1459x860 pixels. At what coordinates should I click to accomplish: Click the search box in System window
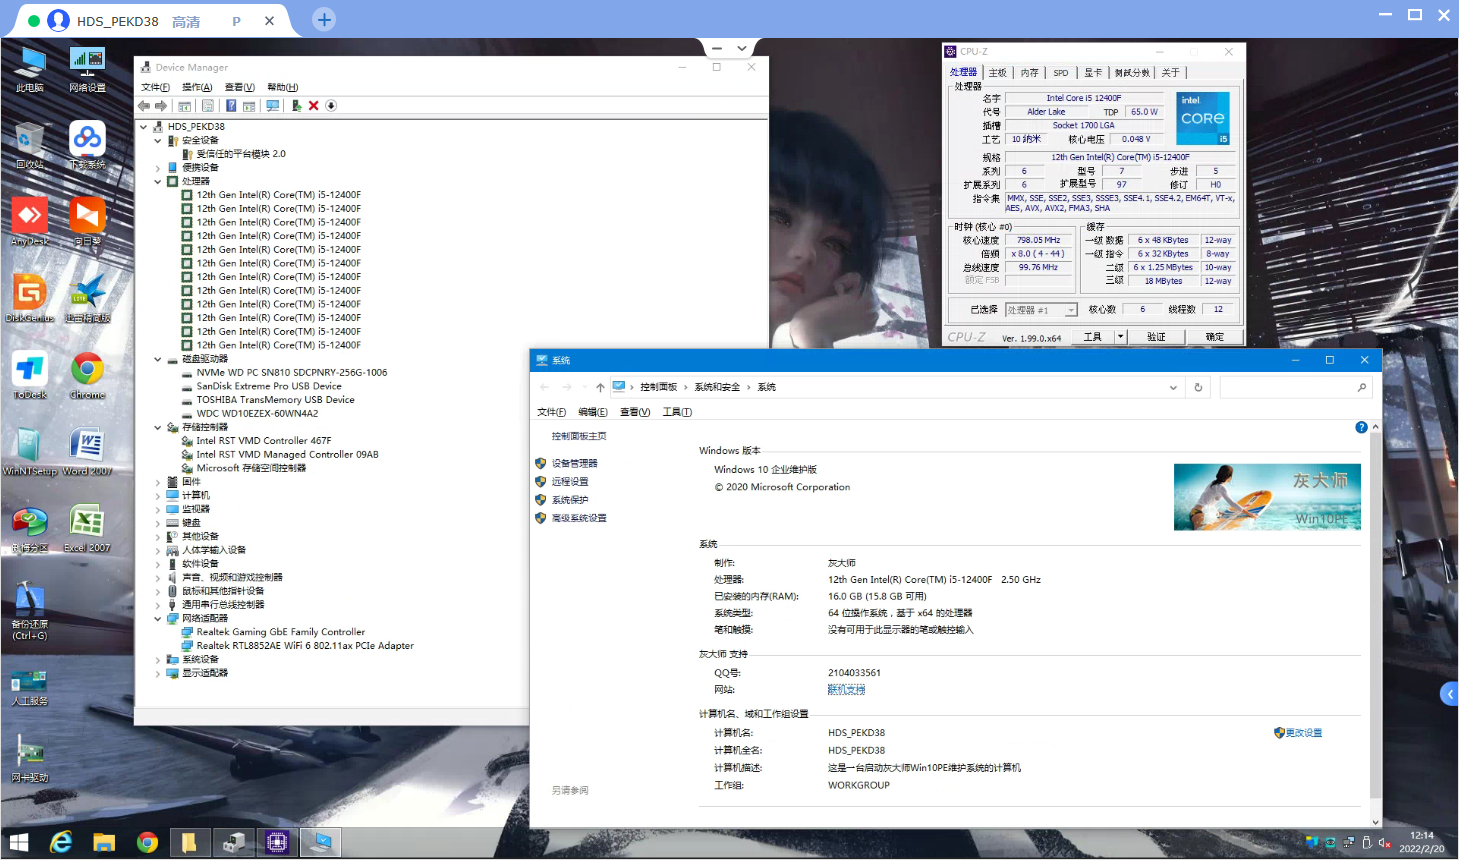(1295, 387)
